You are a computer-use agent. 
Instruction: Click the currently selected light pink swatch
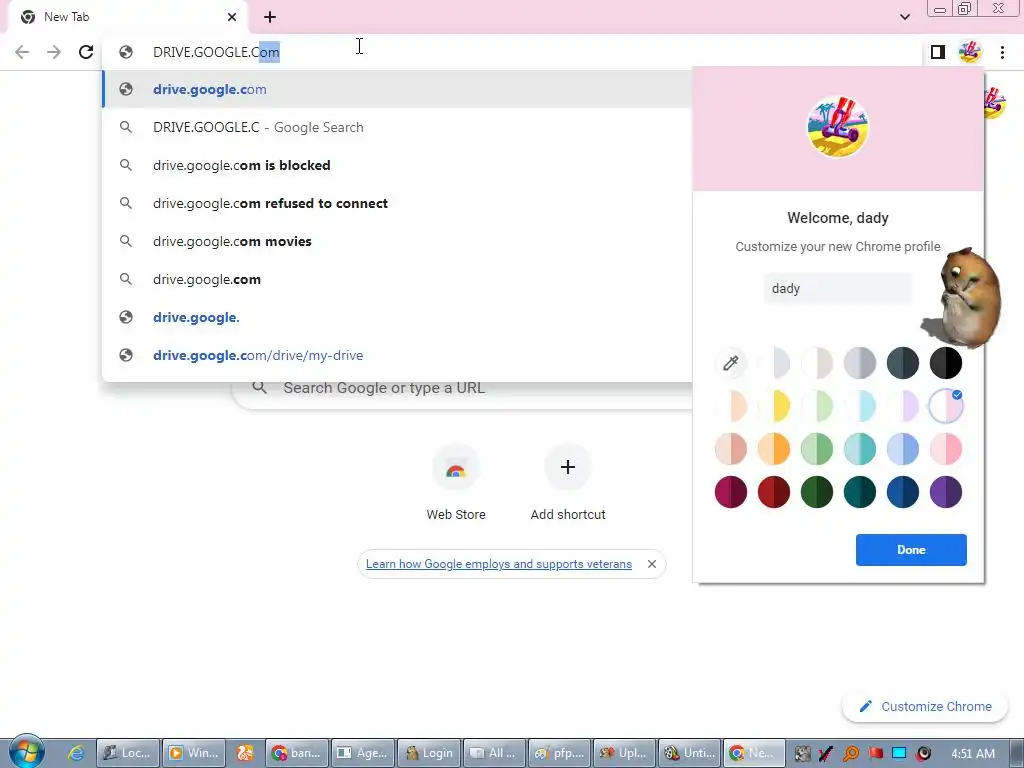tap(946, 406)
